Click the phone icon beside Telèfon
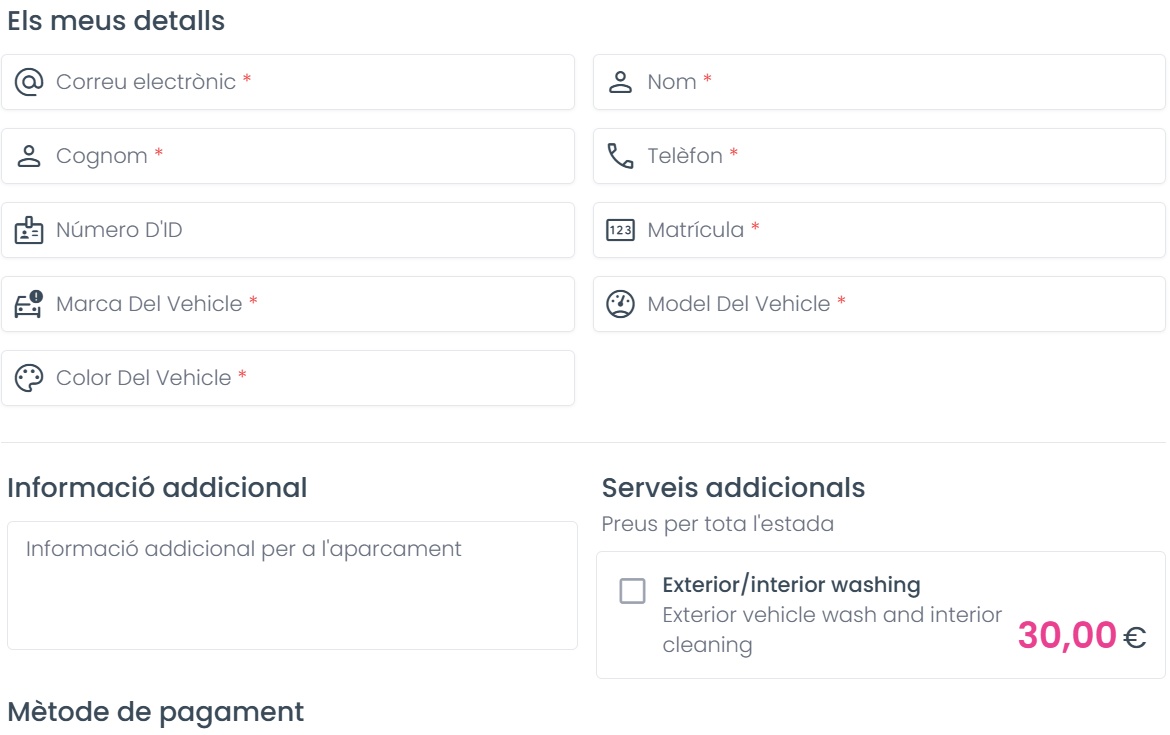This screenshot has width=1170, height=735. click(621, 156)
